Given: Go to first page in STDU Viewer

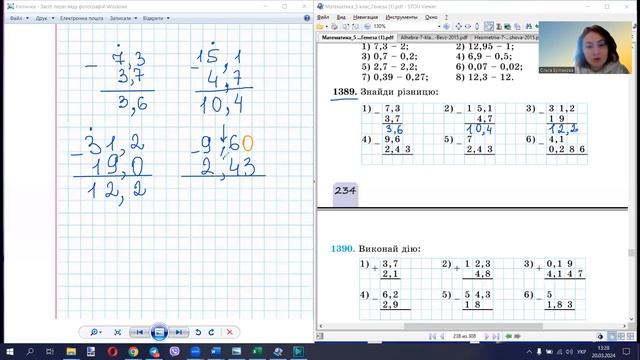Looking at the screenshot, I should pyautogui.click(x=432, y=336).
